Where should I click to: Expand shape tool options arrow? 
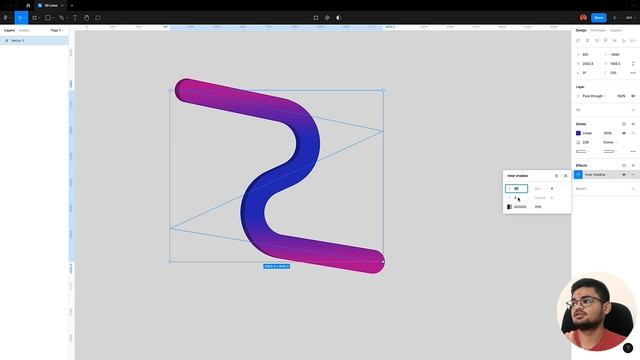coord(53,18)
